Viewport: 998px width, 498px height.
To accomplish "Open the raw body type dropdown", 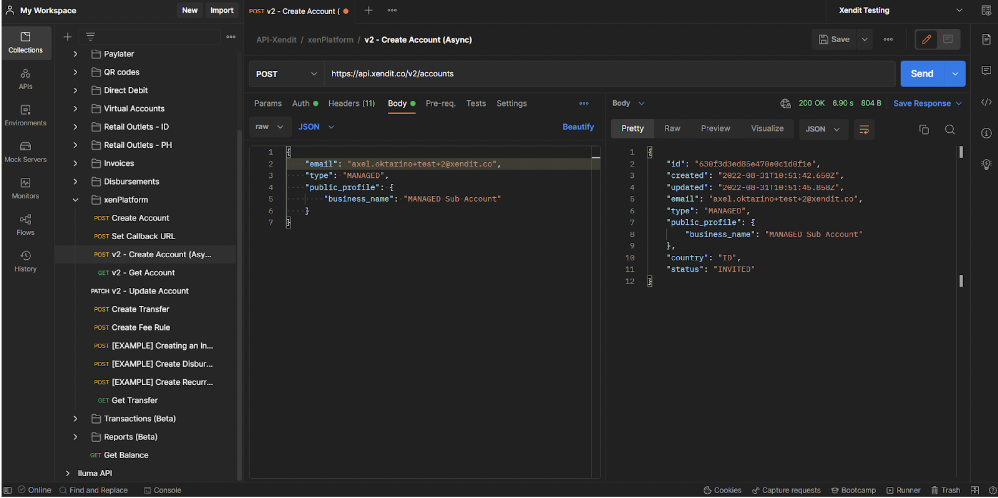I will [x=270, y=127].
